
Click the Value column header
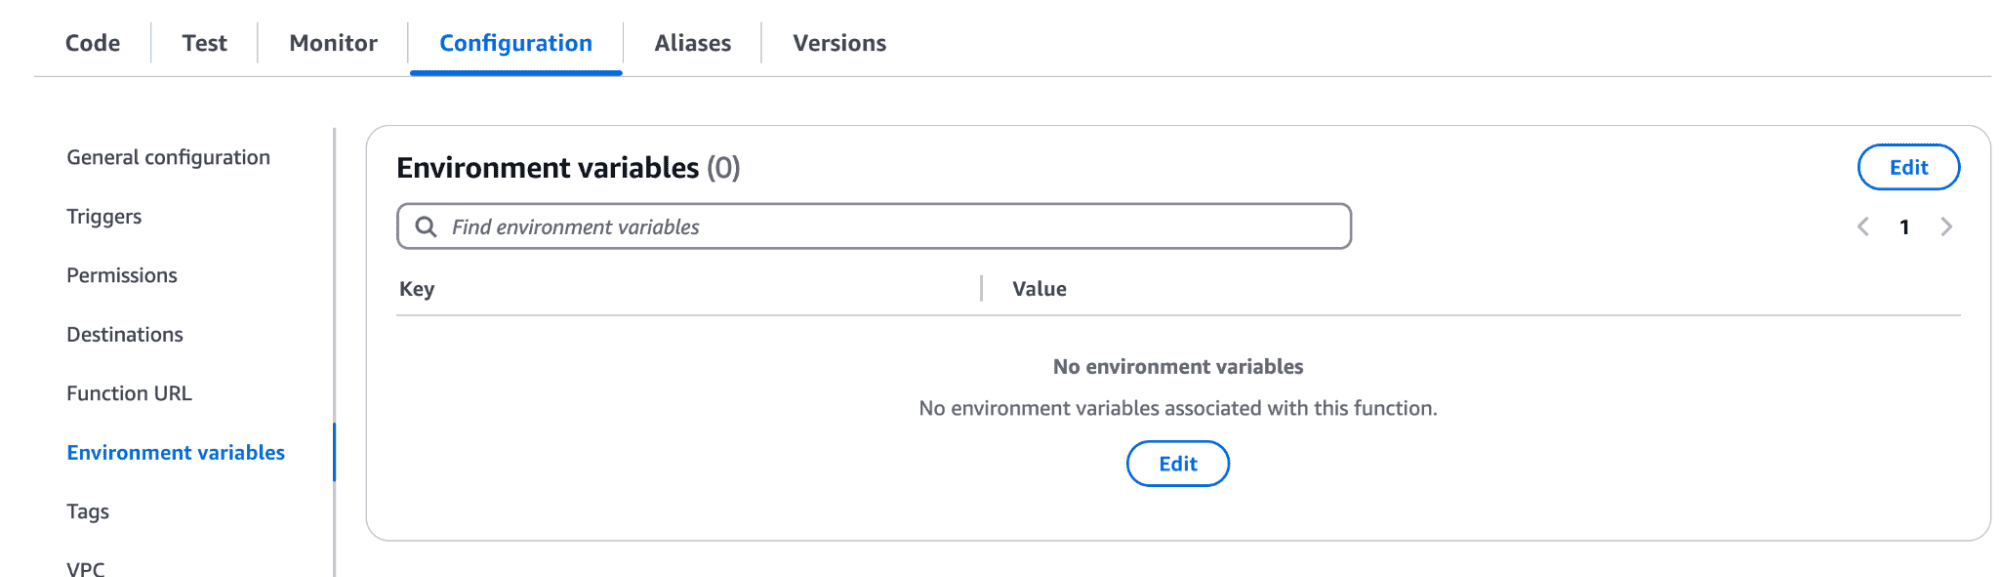(x=1039, y=288)
